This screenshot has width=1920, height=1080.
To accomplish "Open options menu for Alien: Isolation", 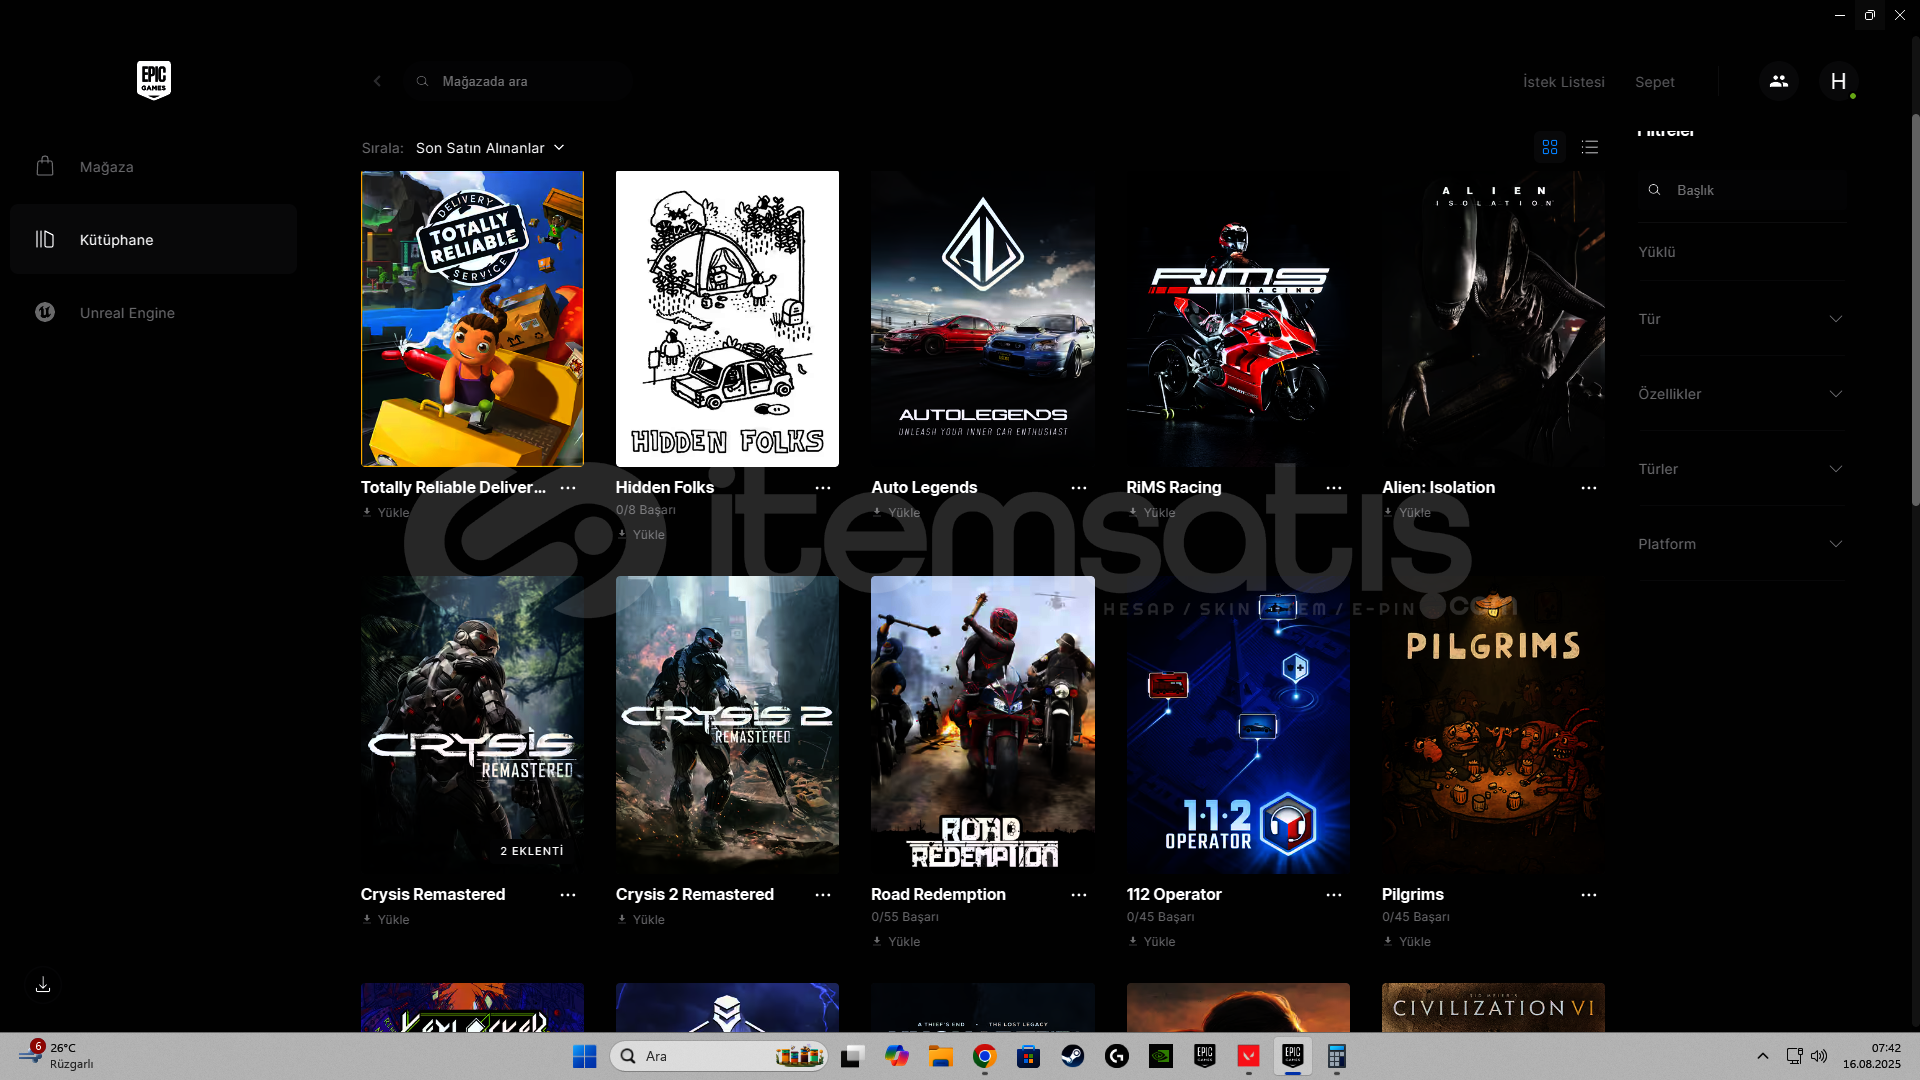I will click(x=1589, y=487).
